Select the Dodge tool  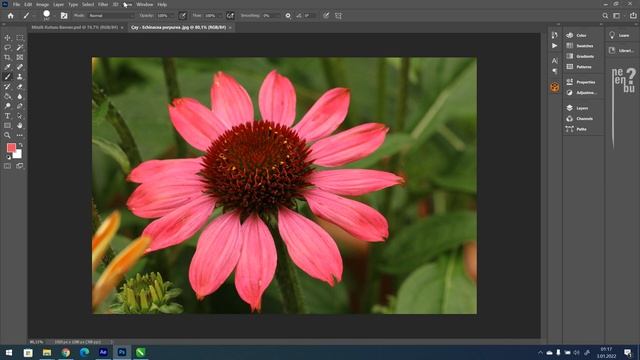[x=7, y=106]
